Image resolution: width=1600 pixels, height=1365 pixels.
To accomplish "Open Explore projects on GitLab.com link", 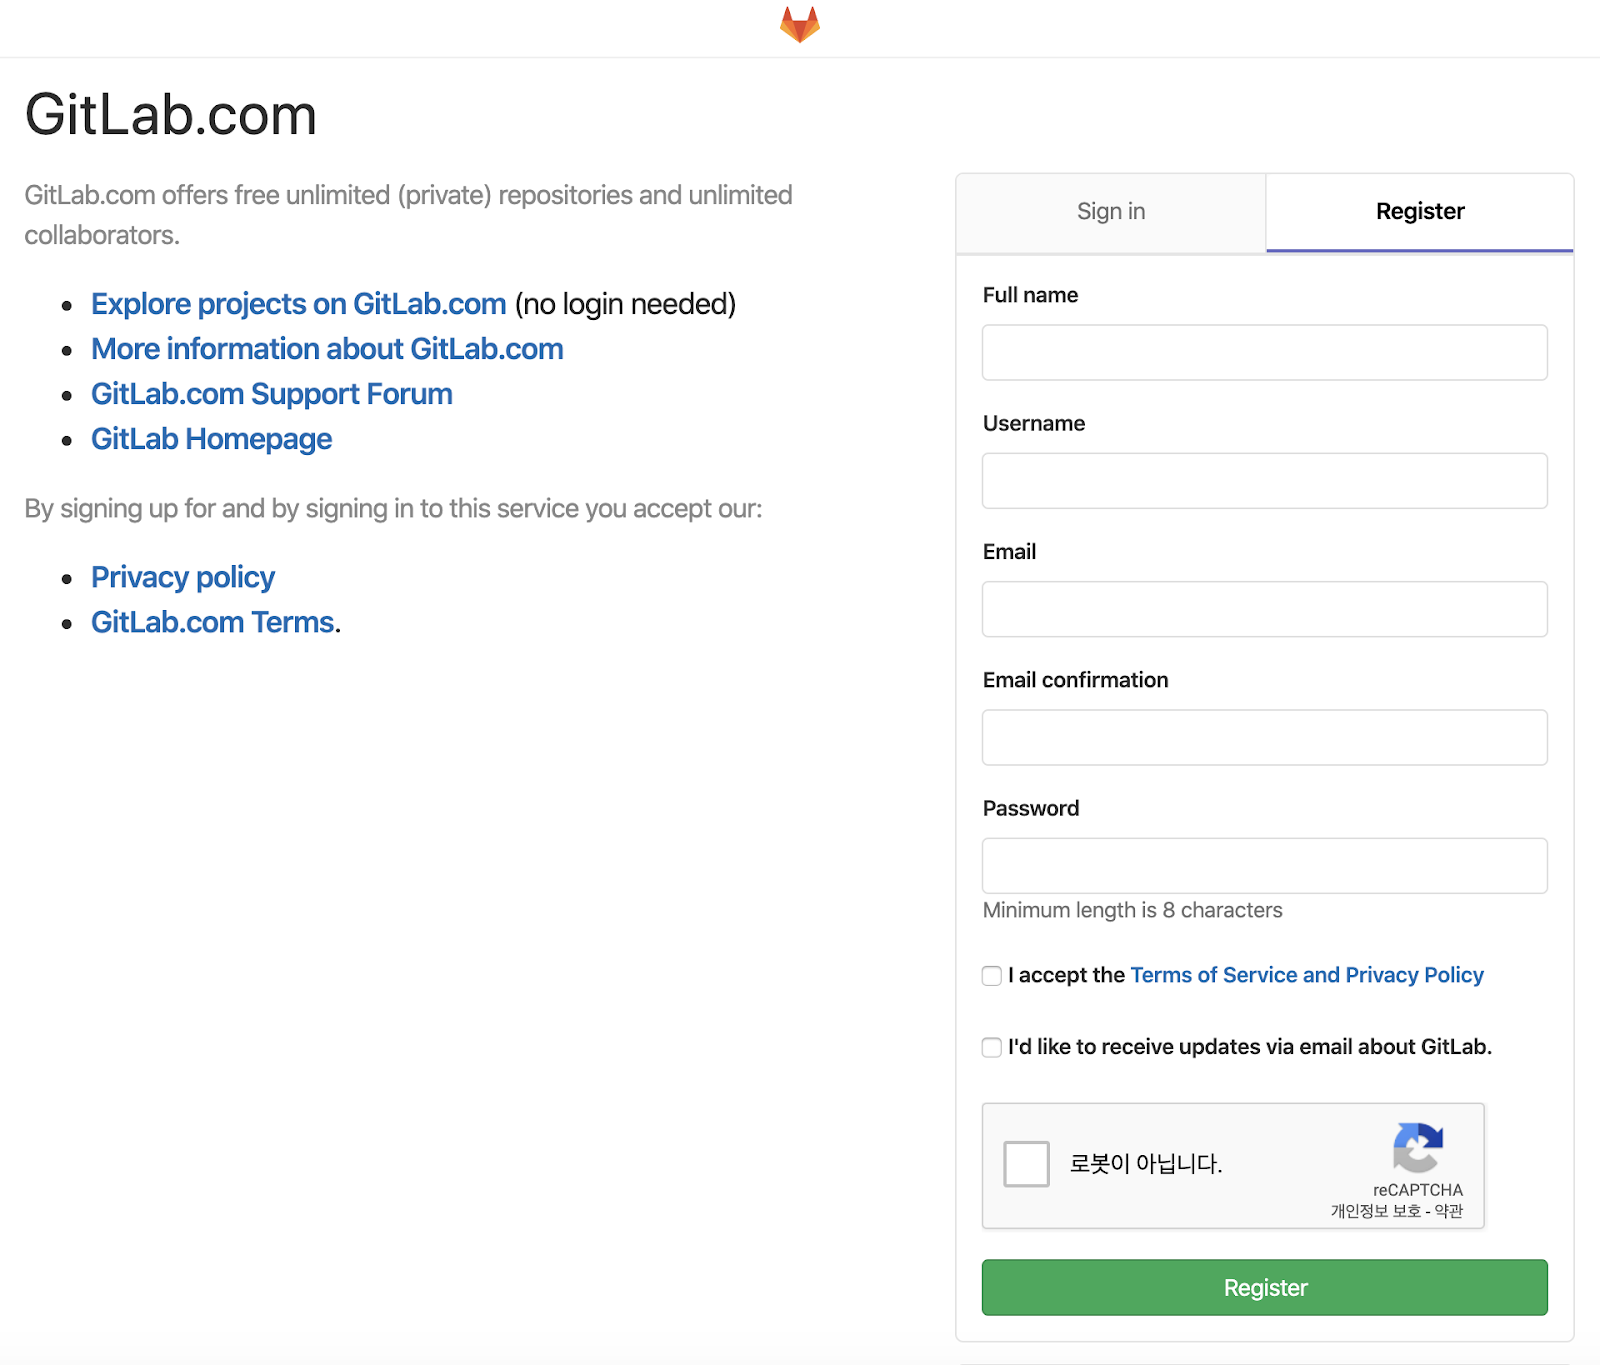I will pos(298,304).
